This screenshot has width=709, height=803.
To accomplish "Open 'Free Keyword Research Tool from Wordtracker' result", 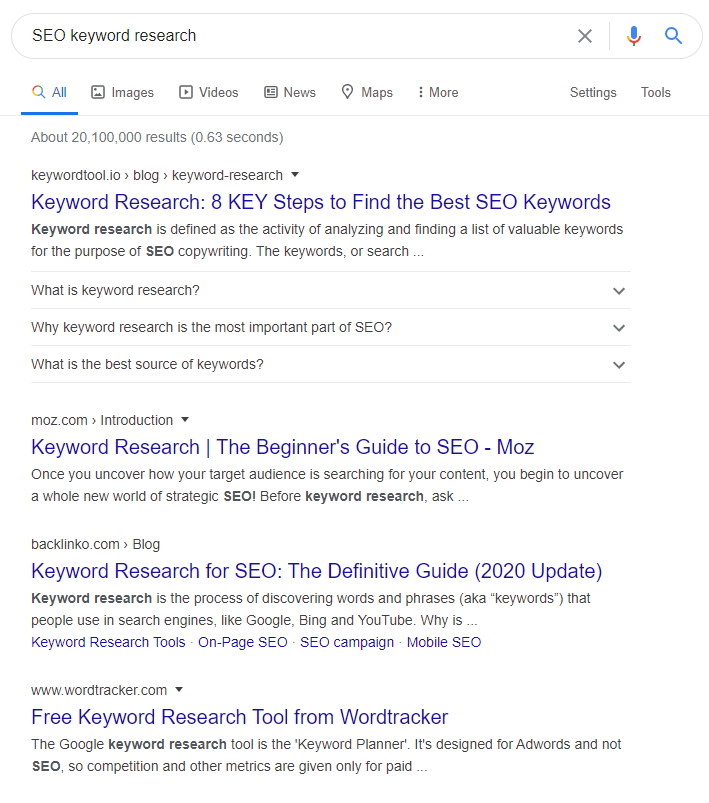I will click(240, 717).
